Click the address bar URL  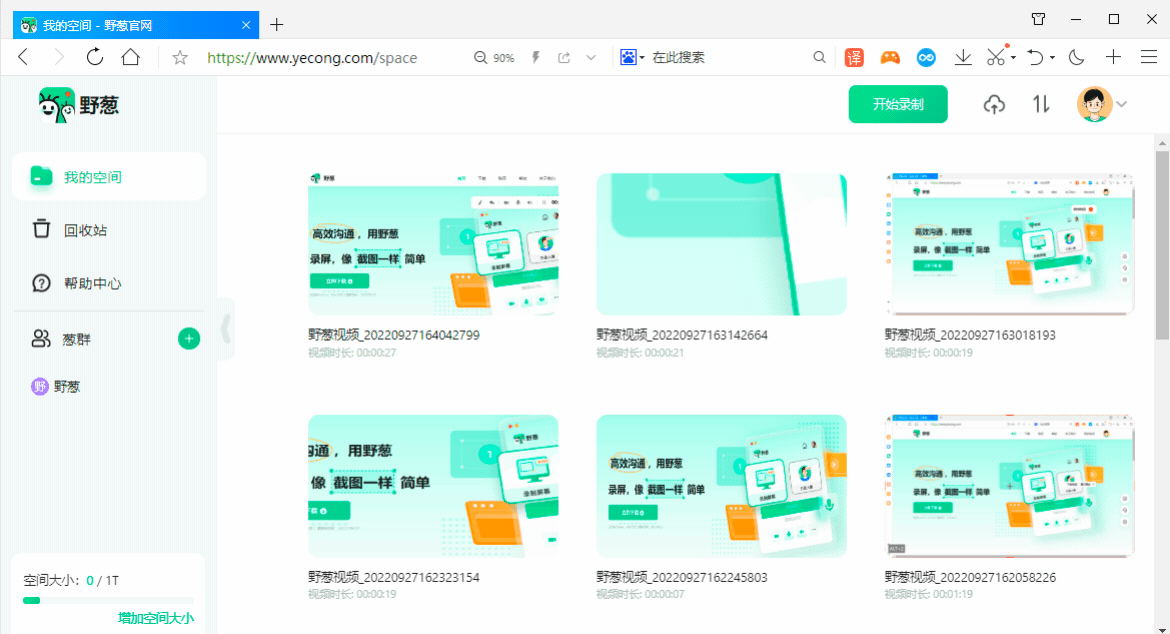[x=312, y=57]
